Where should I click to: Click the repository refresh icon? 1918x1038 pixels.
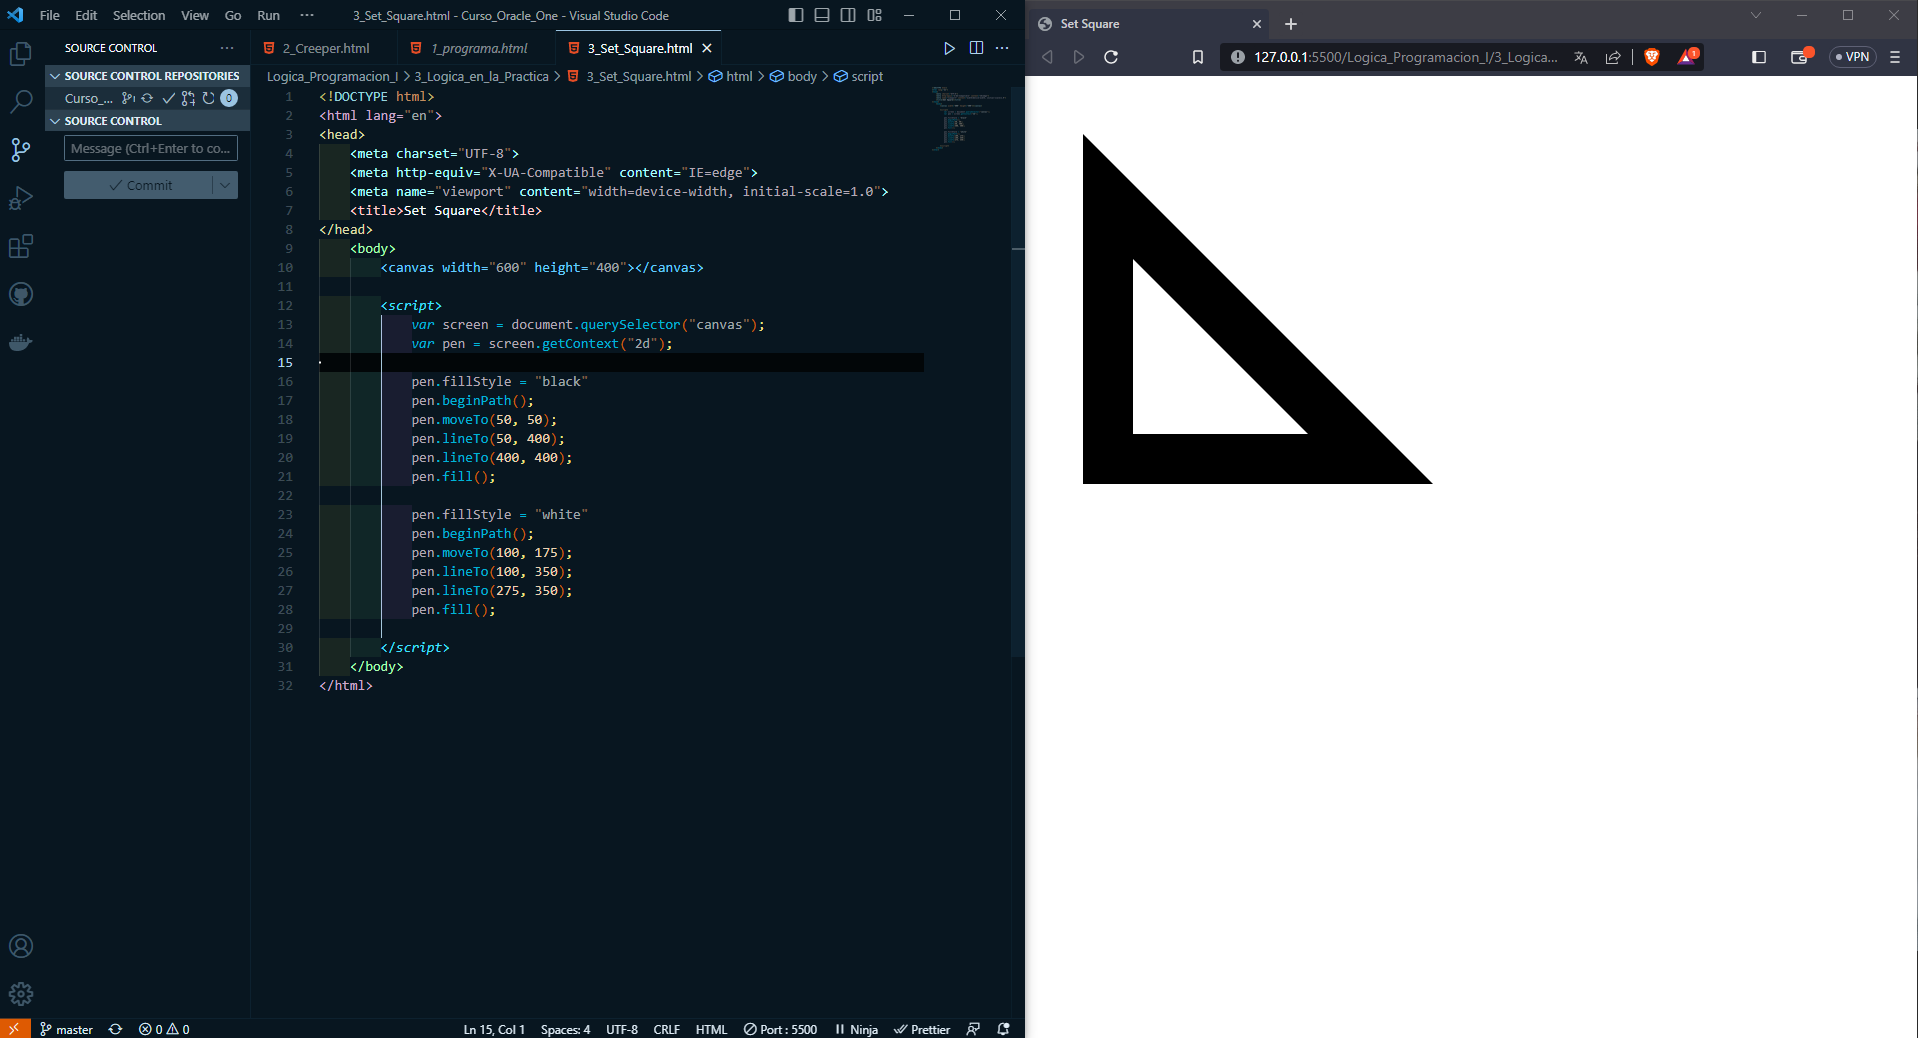click(x=208, y=98)
